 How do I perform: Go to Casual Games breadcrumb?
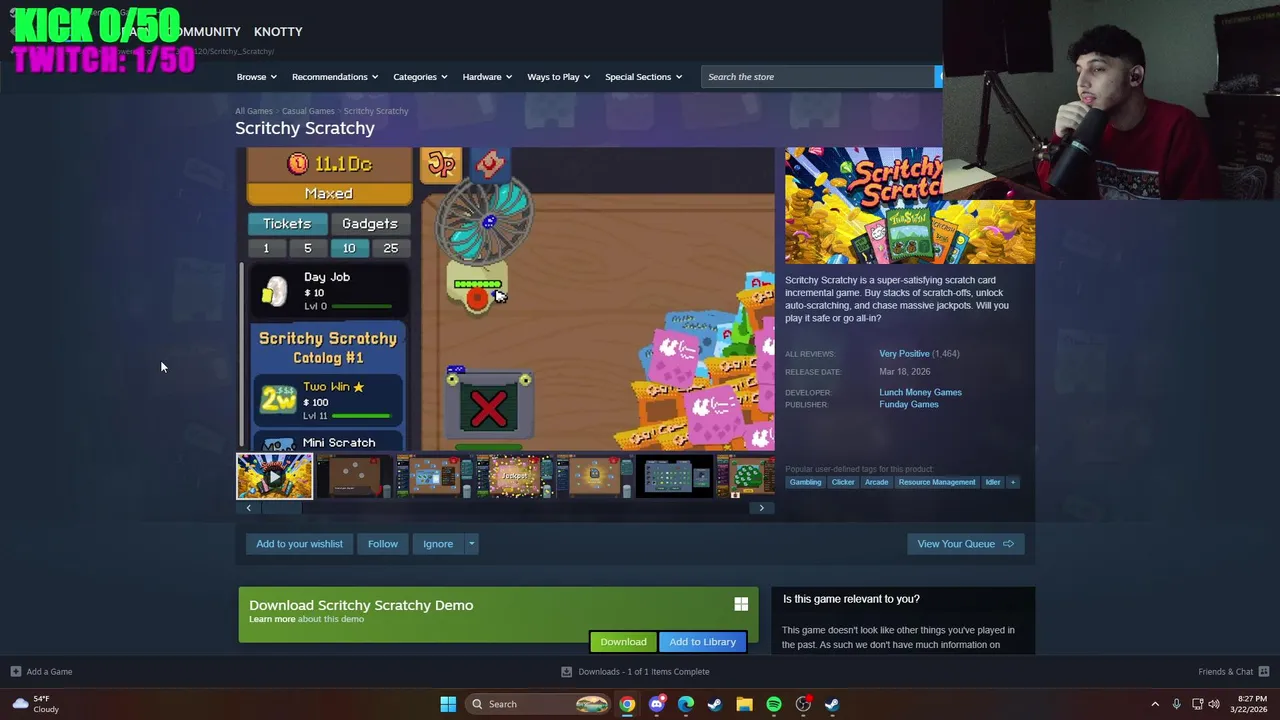click(x=308, y=111)
